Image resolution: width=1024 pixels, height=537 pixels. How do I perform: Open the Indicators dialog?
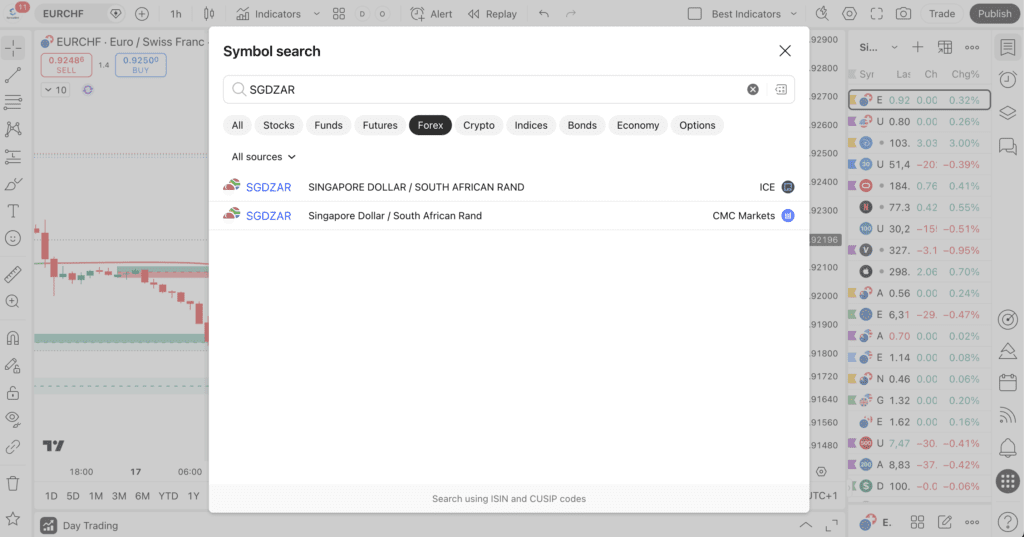tap(268, 14)
